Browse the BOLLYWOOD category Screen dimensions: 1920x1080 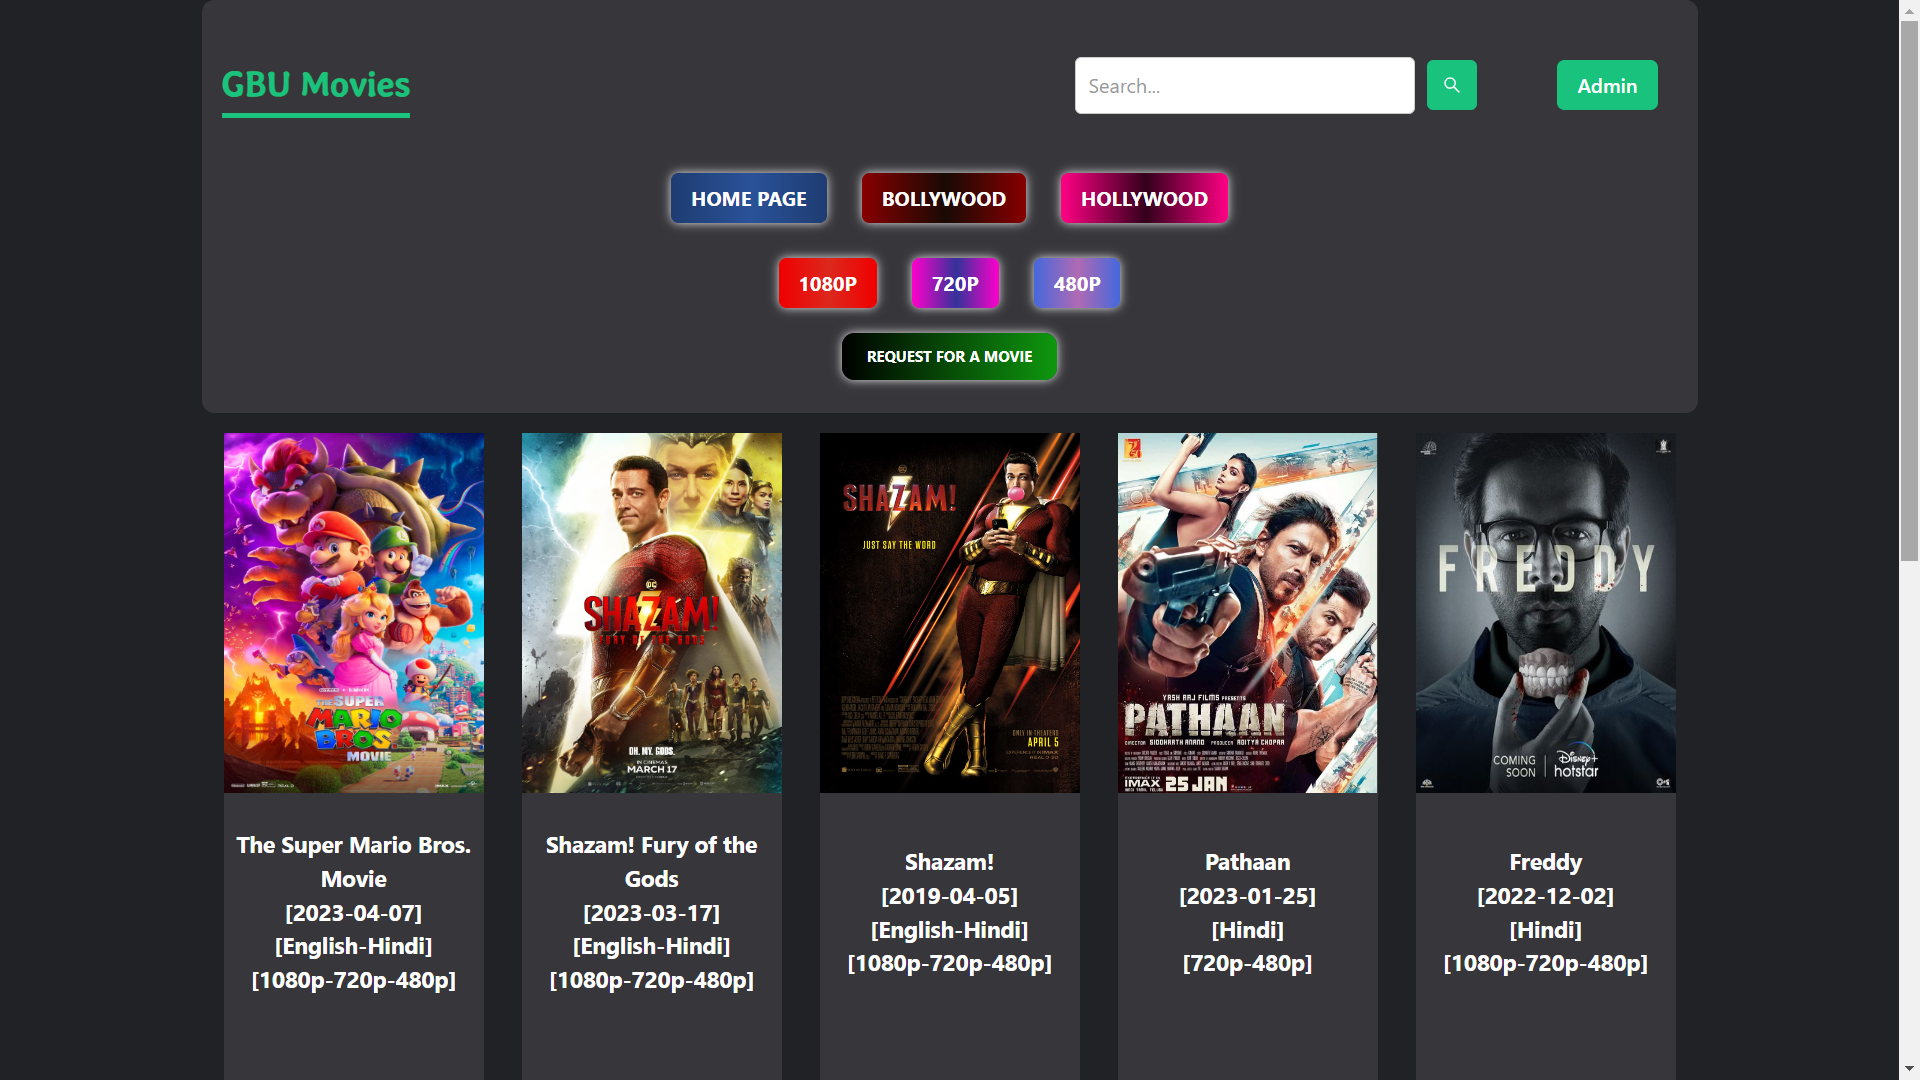click(943, 198)
